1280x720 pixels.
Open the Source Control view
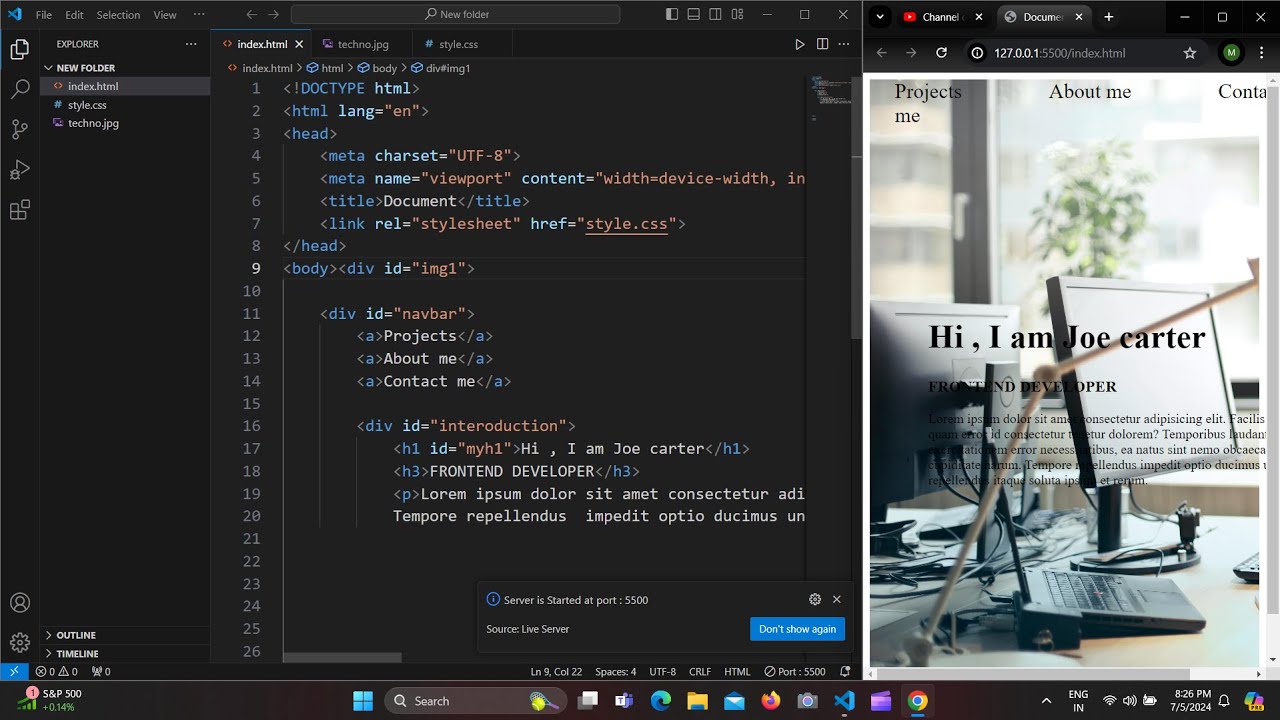[x=19, y=129]
